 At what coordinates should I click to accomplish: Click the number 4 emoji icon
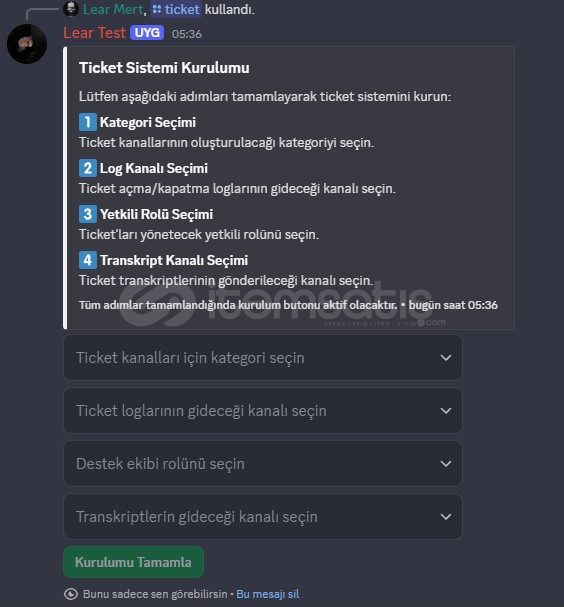(x=88, y=260)
